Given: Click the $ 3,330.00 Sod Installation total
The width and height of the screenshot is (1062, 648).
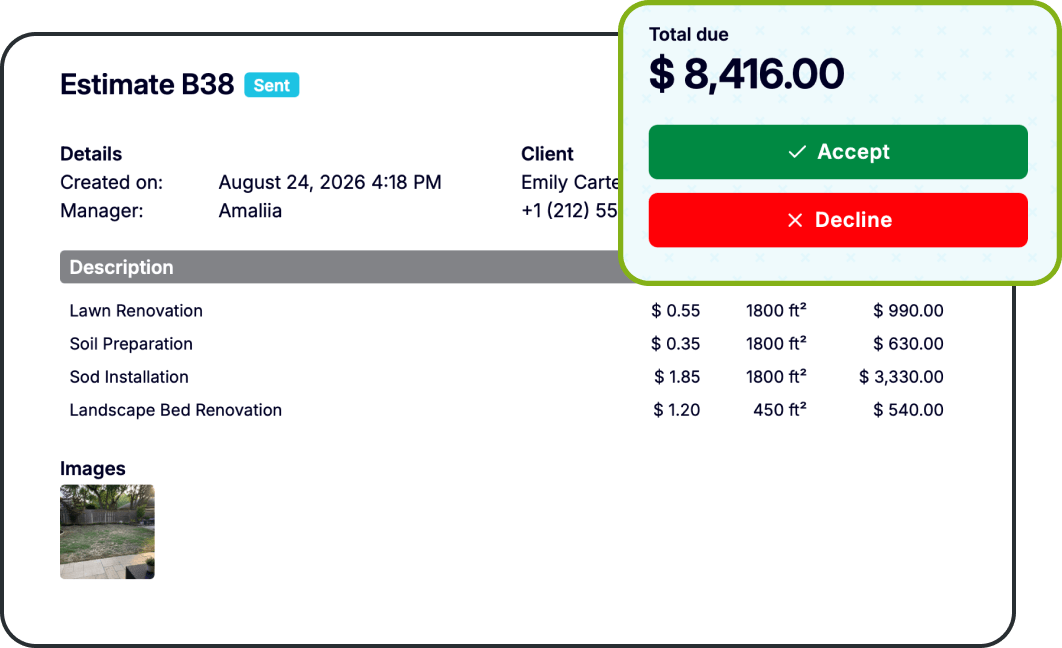Looking at the screenshot, I should click(x=901, y=377).
